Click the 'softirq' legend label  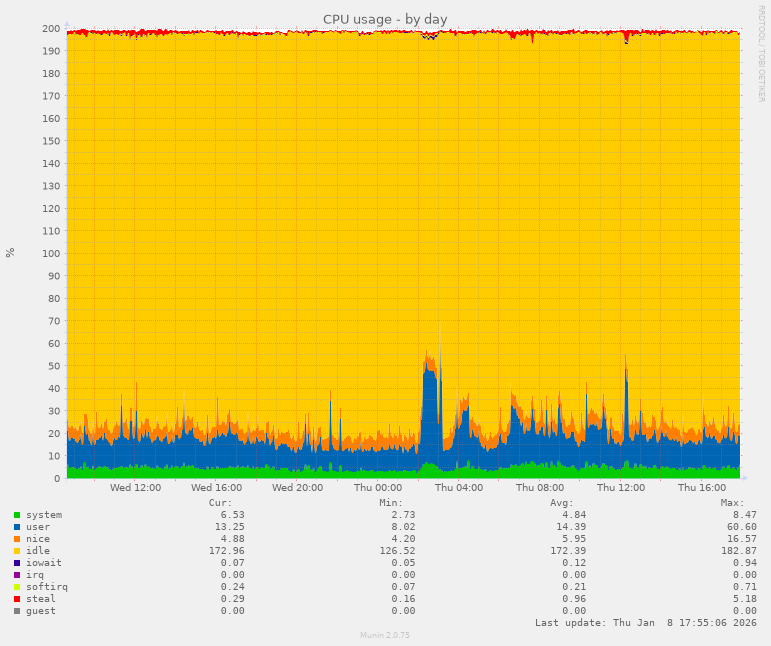(47, 587)
